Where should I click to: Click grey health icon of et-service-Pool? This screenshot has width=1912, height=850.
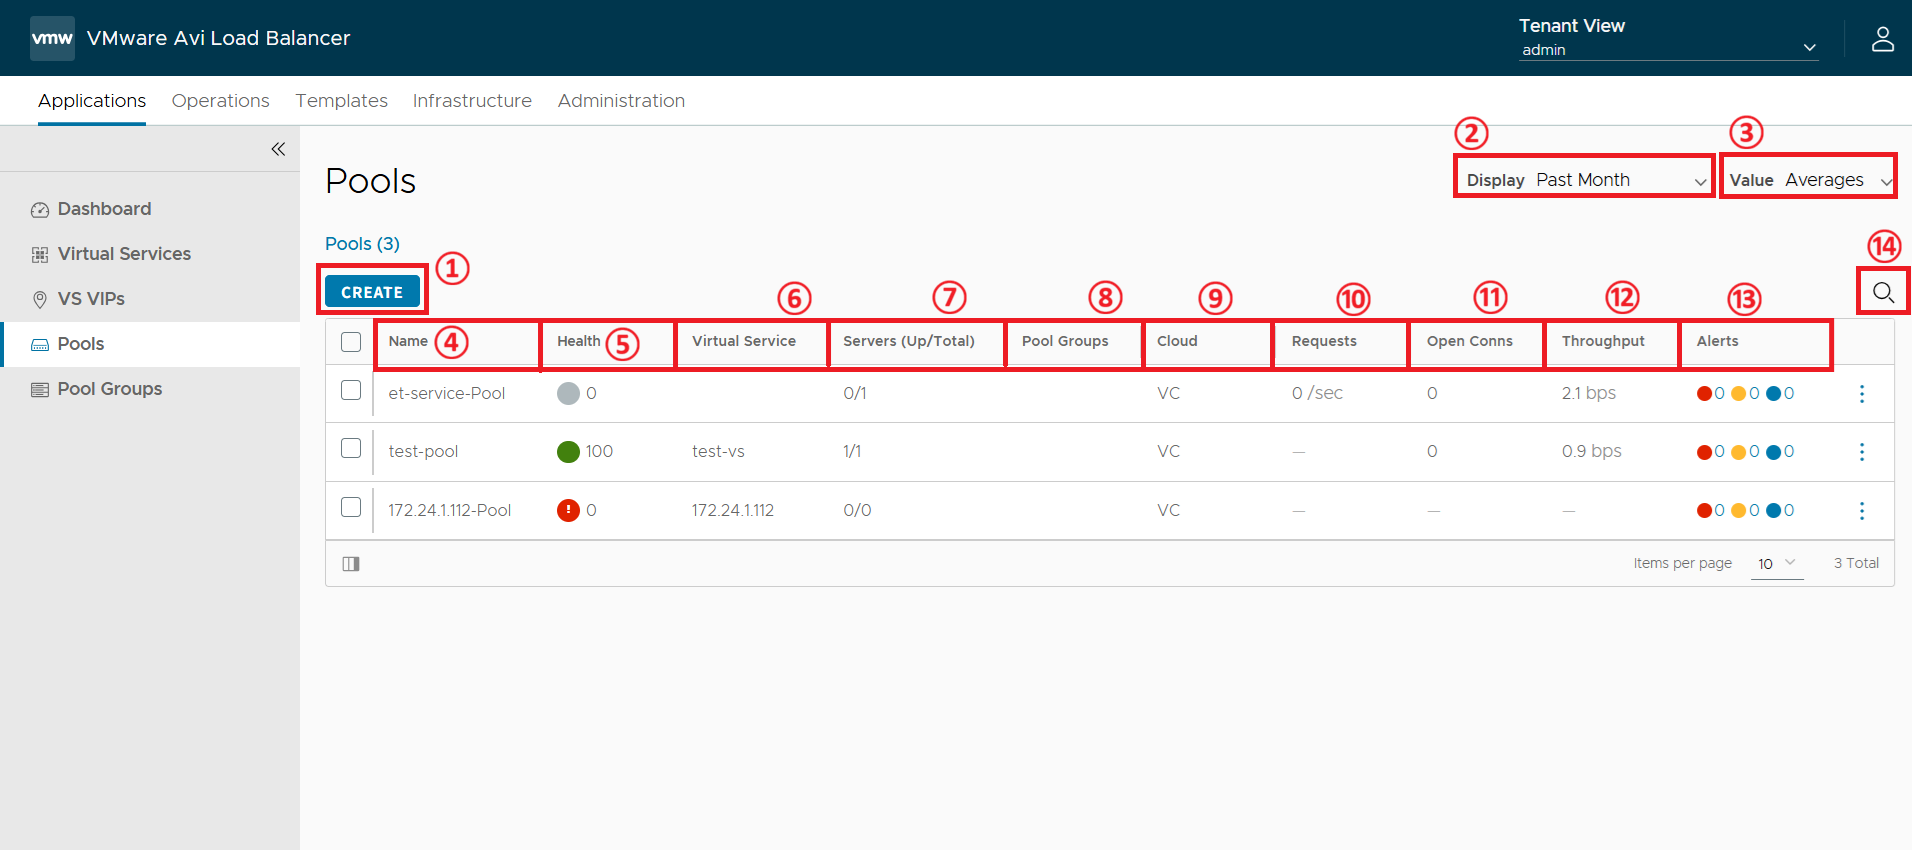point(568,394)
